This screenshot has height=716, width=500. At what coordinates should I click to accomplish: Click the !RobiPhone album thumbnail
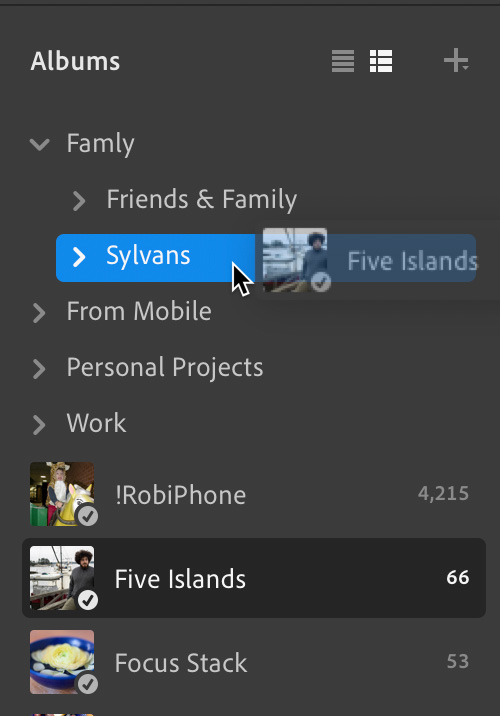point(62,494)
